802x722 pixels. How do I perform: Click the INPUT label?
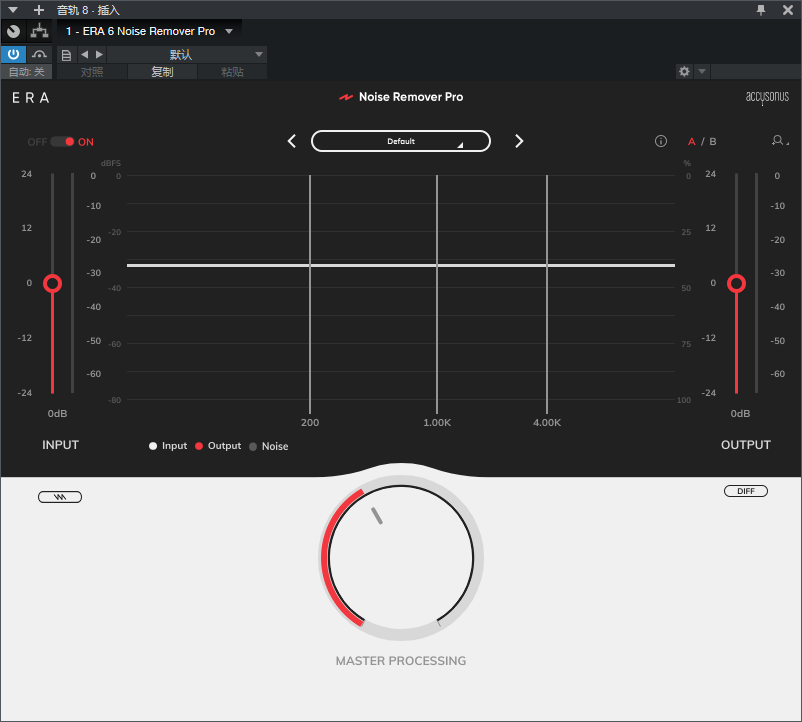click(60, 445)
